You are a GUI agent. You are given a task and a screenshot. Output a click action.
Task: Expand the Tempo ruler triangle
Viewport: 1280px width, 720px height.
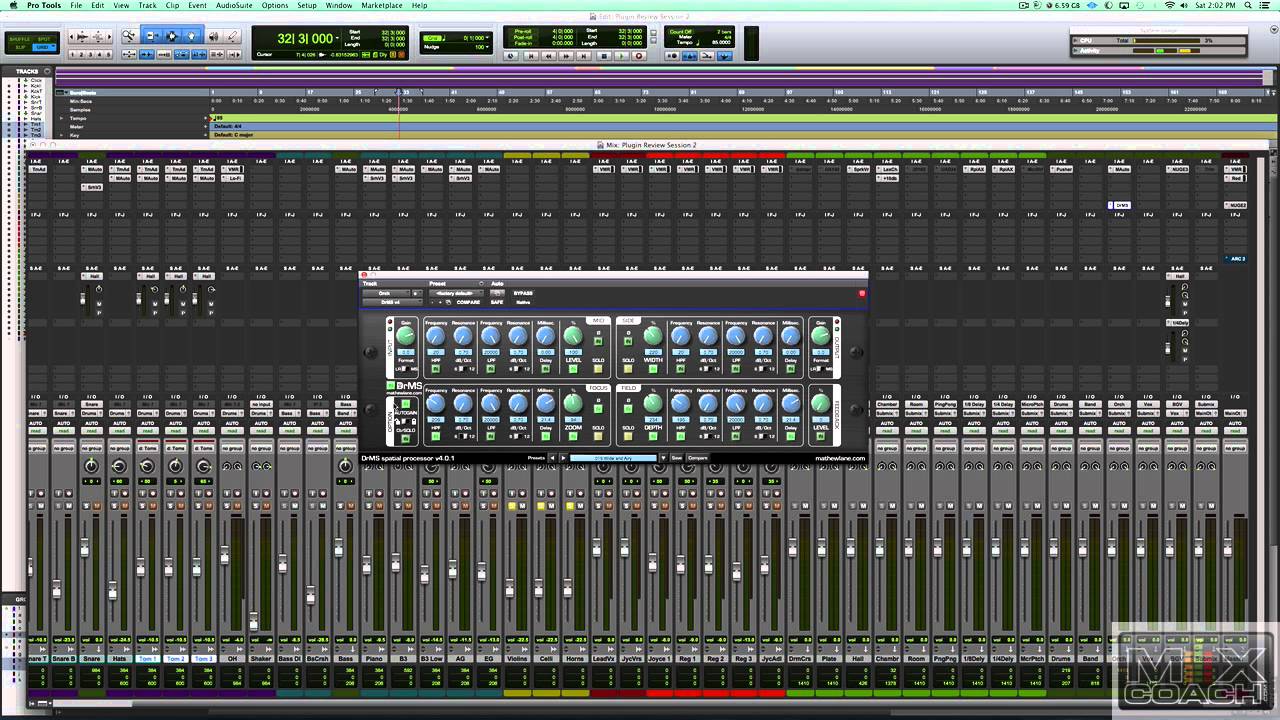61,118
